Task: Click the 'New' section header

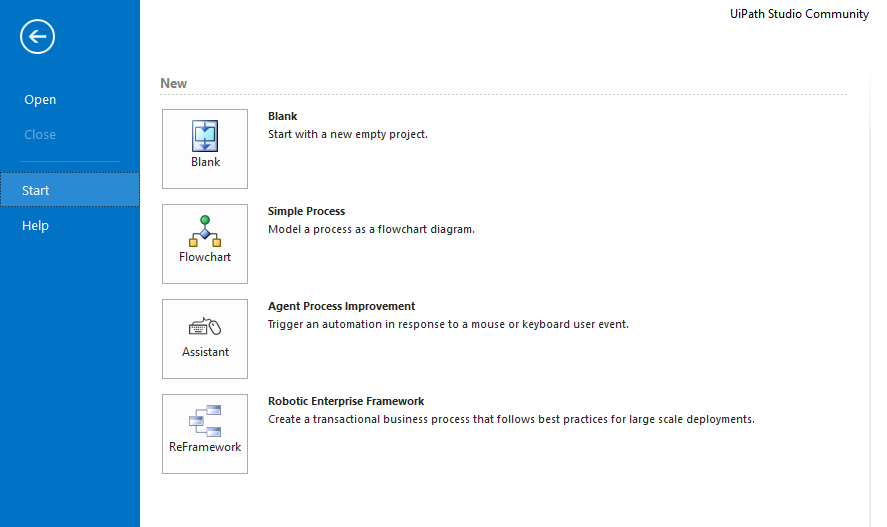Action: click(173, 84)
